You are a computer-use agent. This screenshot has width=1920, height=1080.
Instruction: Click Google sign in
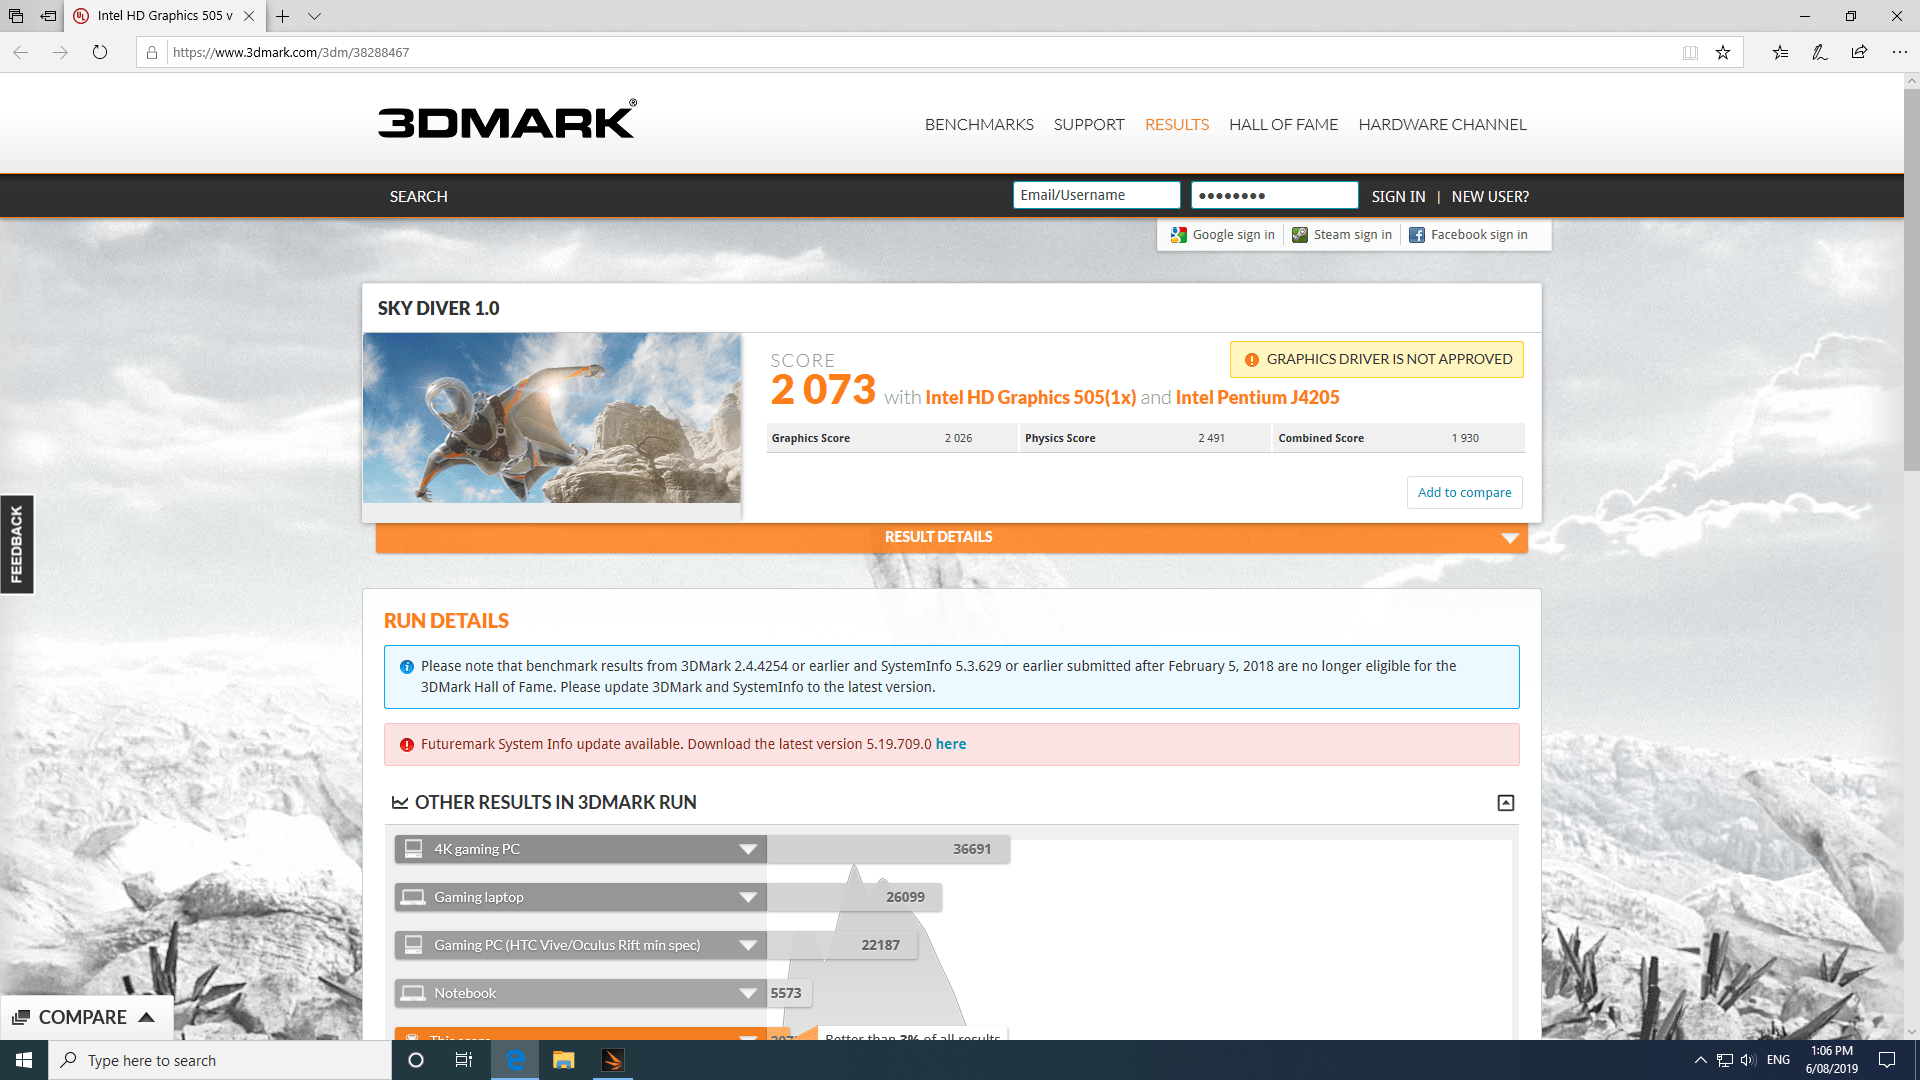pos(1223,235)
